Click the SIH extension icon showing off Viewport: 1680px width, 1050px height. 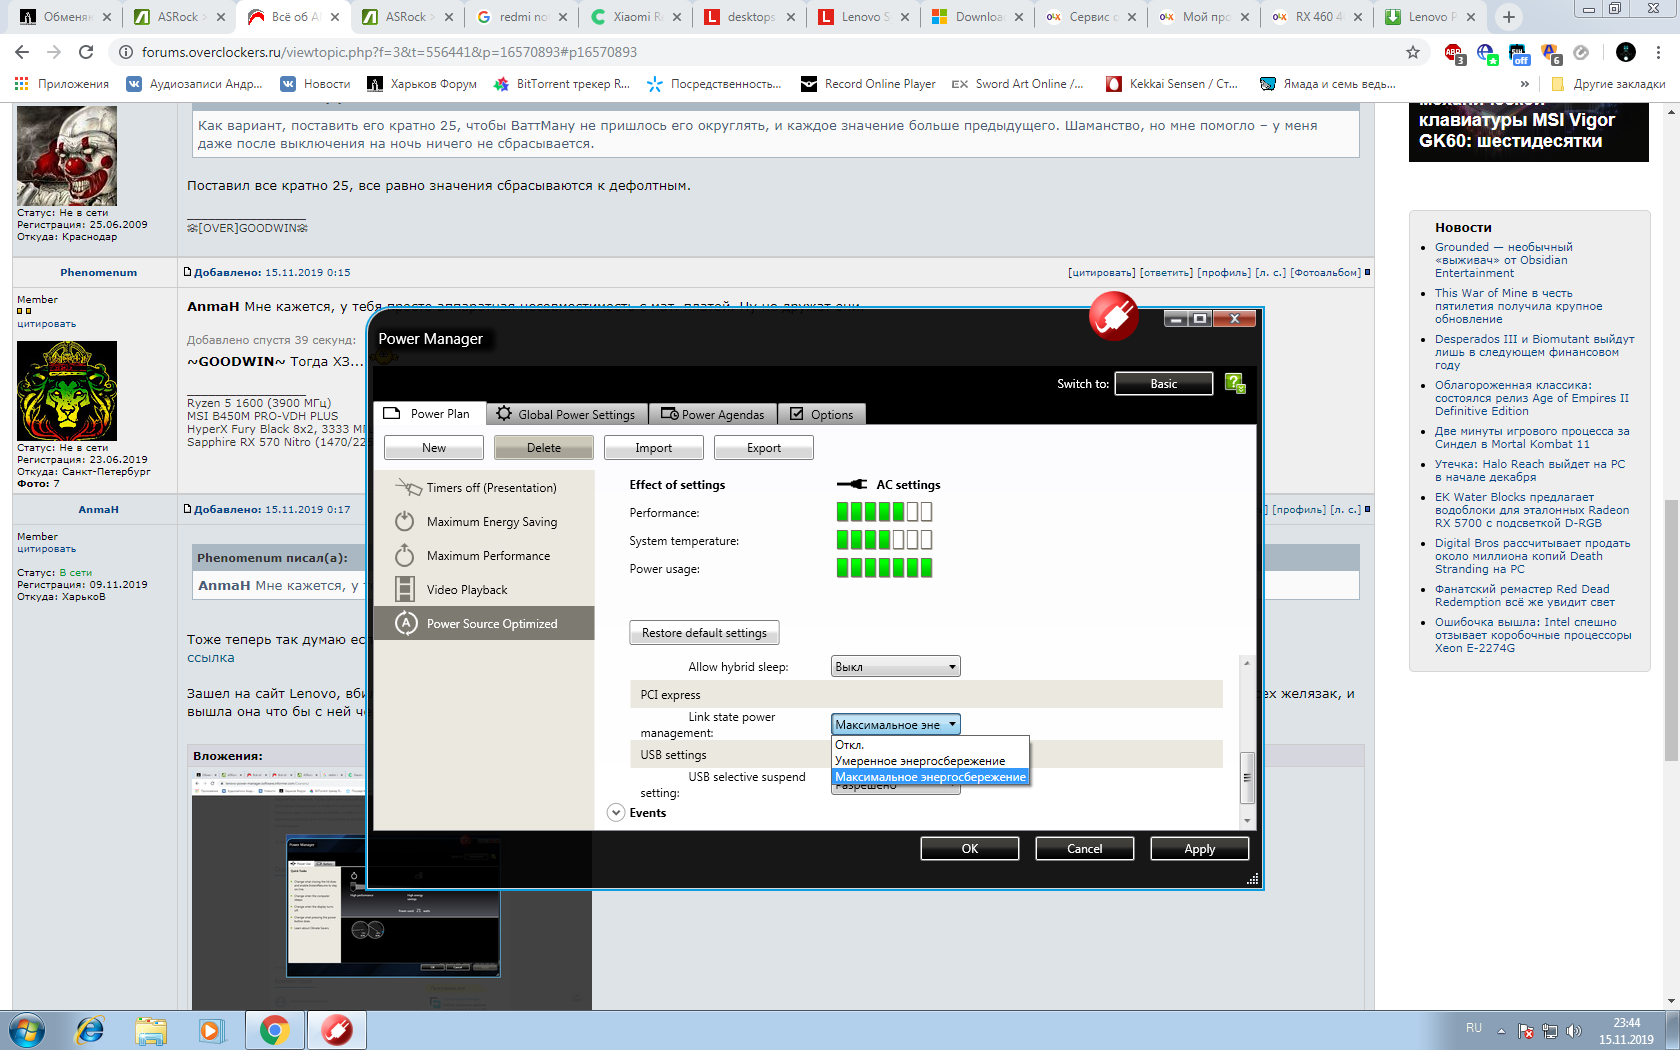coord(1519,53)
